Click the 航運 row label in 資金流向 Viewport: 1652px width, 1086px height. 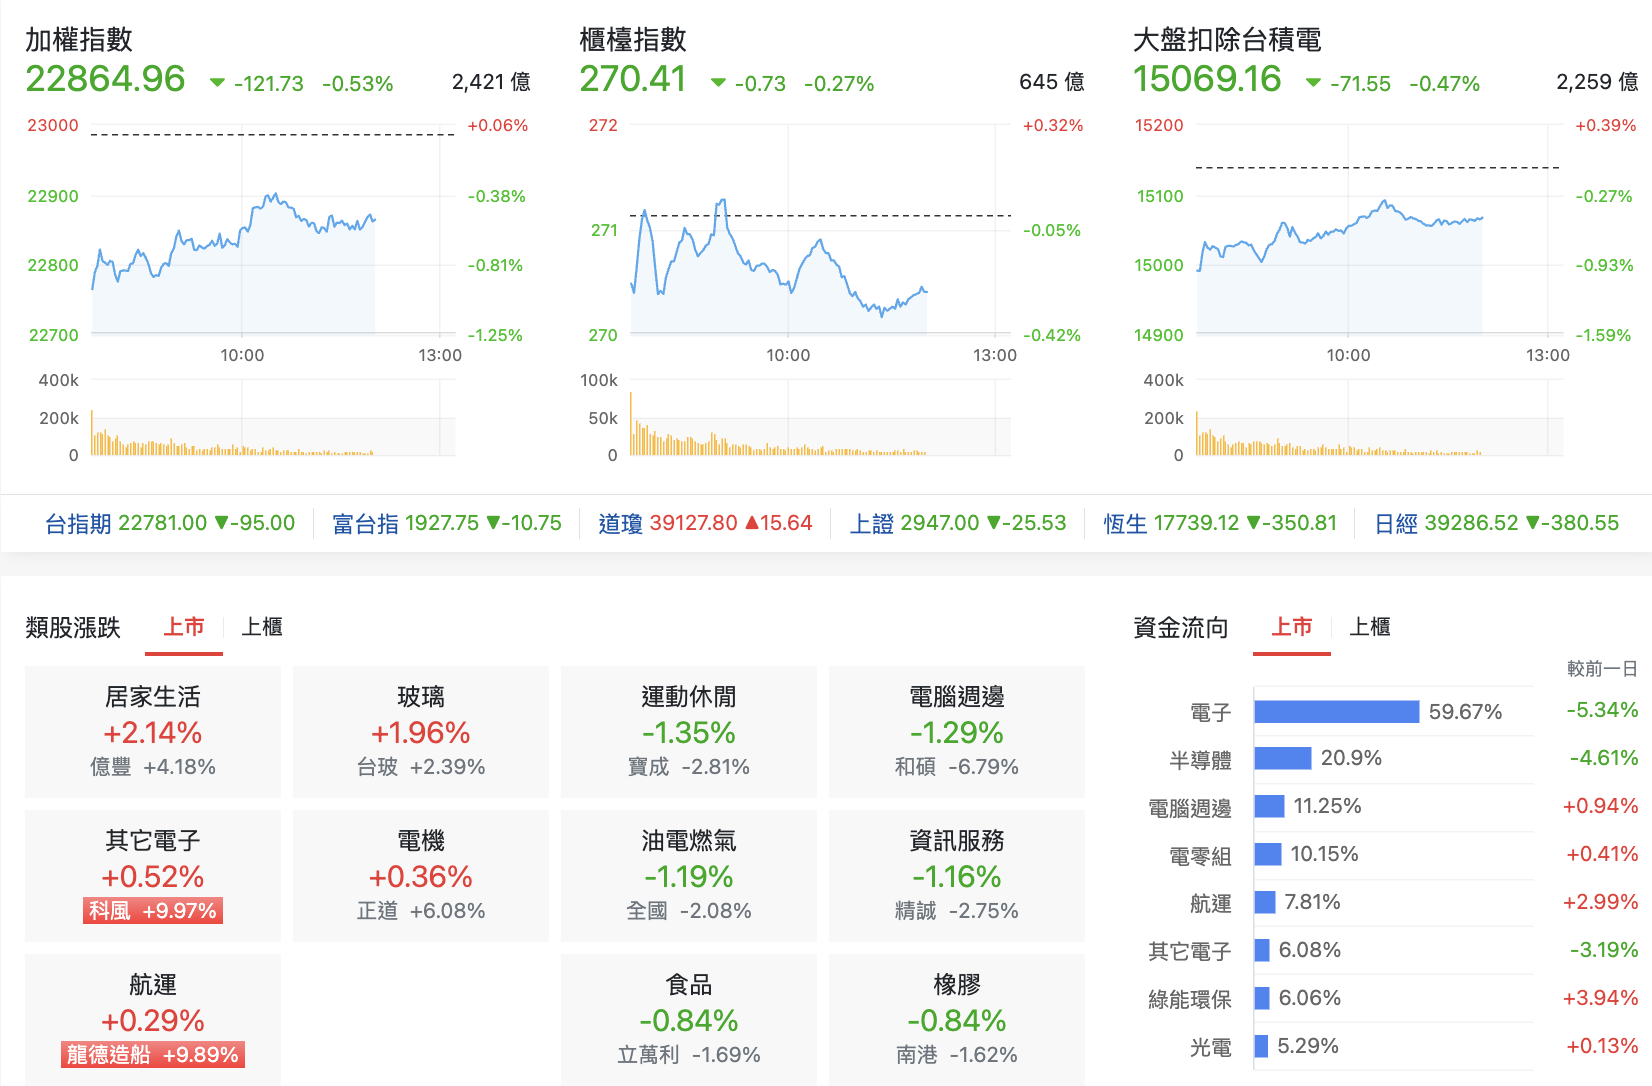(1210, 904)
